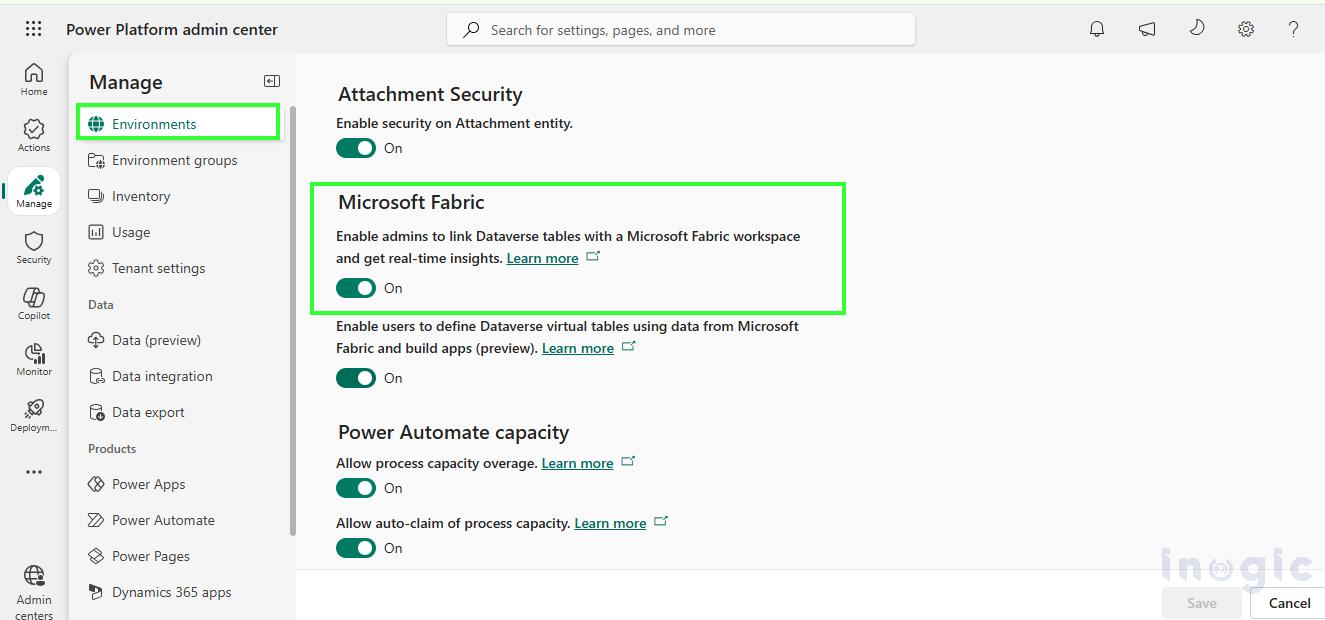Image resolution: width=1325 pixels, height=620 pixels.
Task: Click the Manage pane vertical scrollbar
Action: coord(293,320)
